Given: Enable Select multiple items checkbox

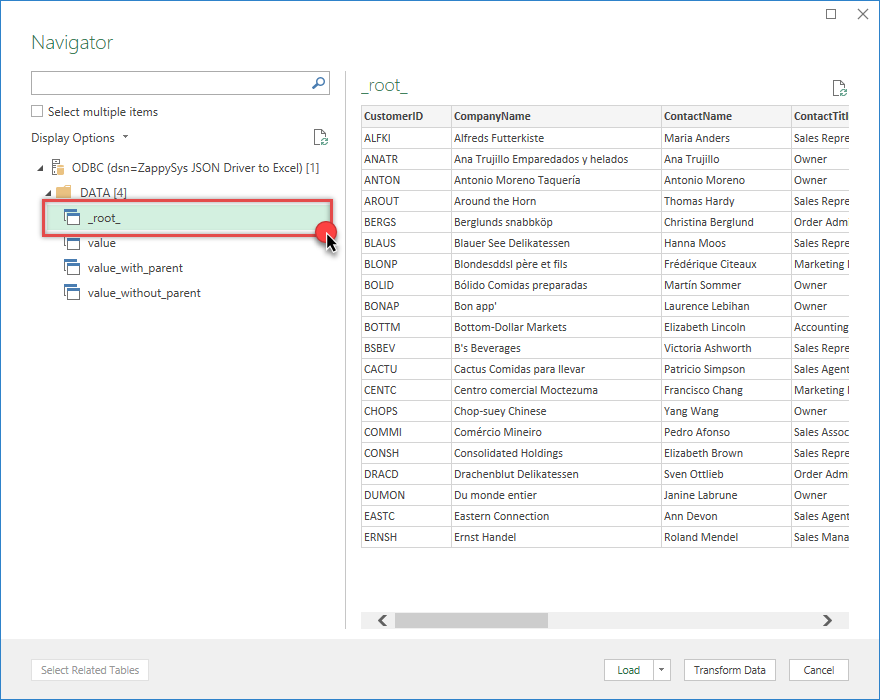Looking at the screenshot, I should 37,112.
